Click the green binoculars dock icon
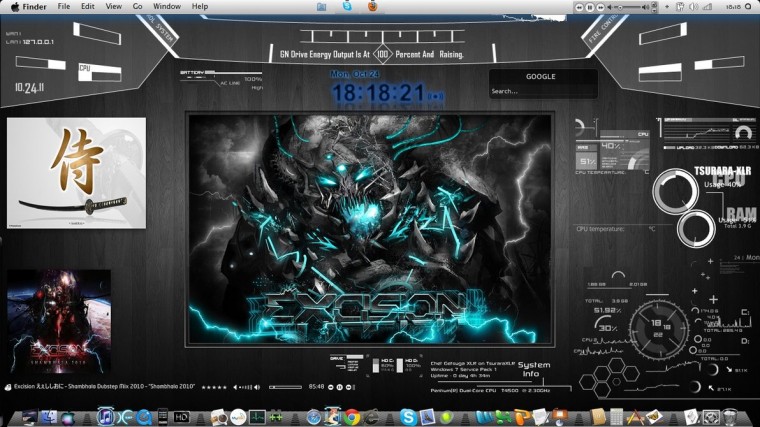This screenshot has height=427, width=760. pyautogui.click(x=276, y=417)
